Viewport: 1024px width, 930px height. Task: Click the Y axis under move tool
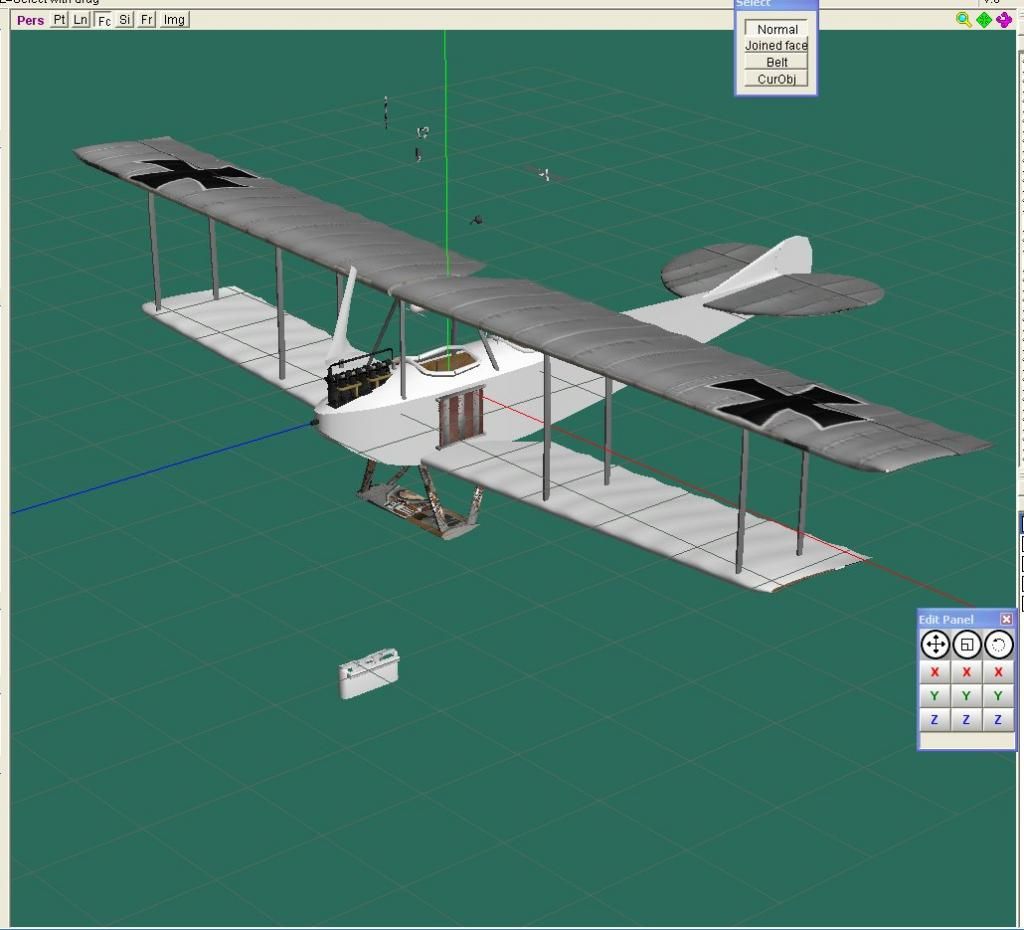935,696
